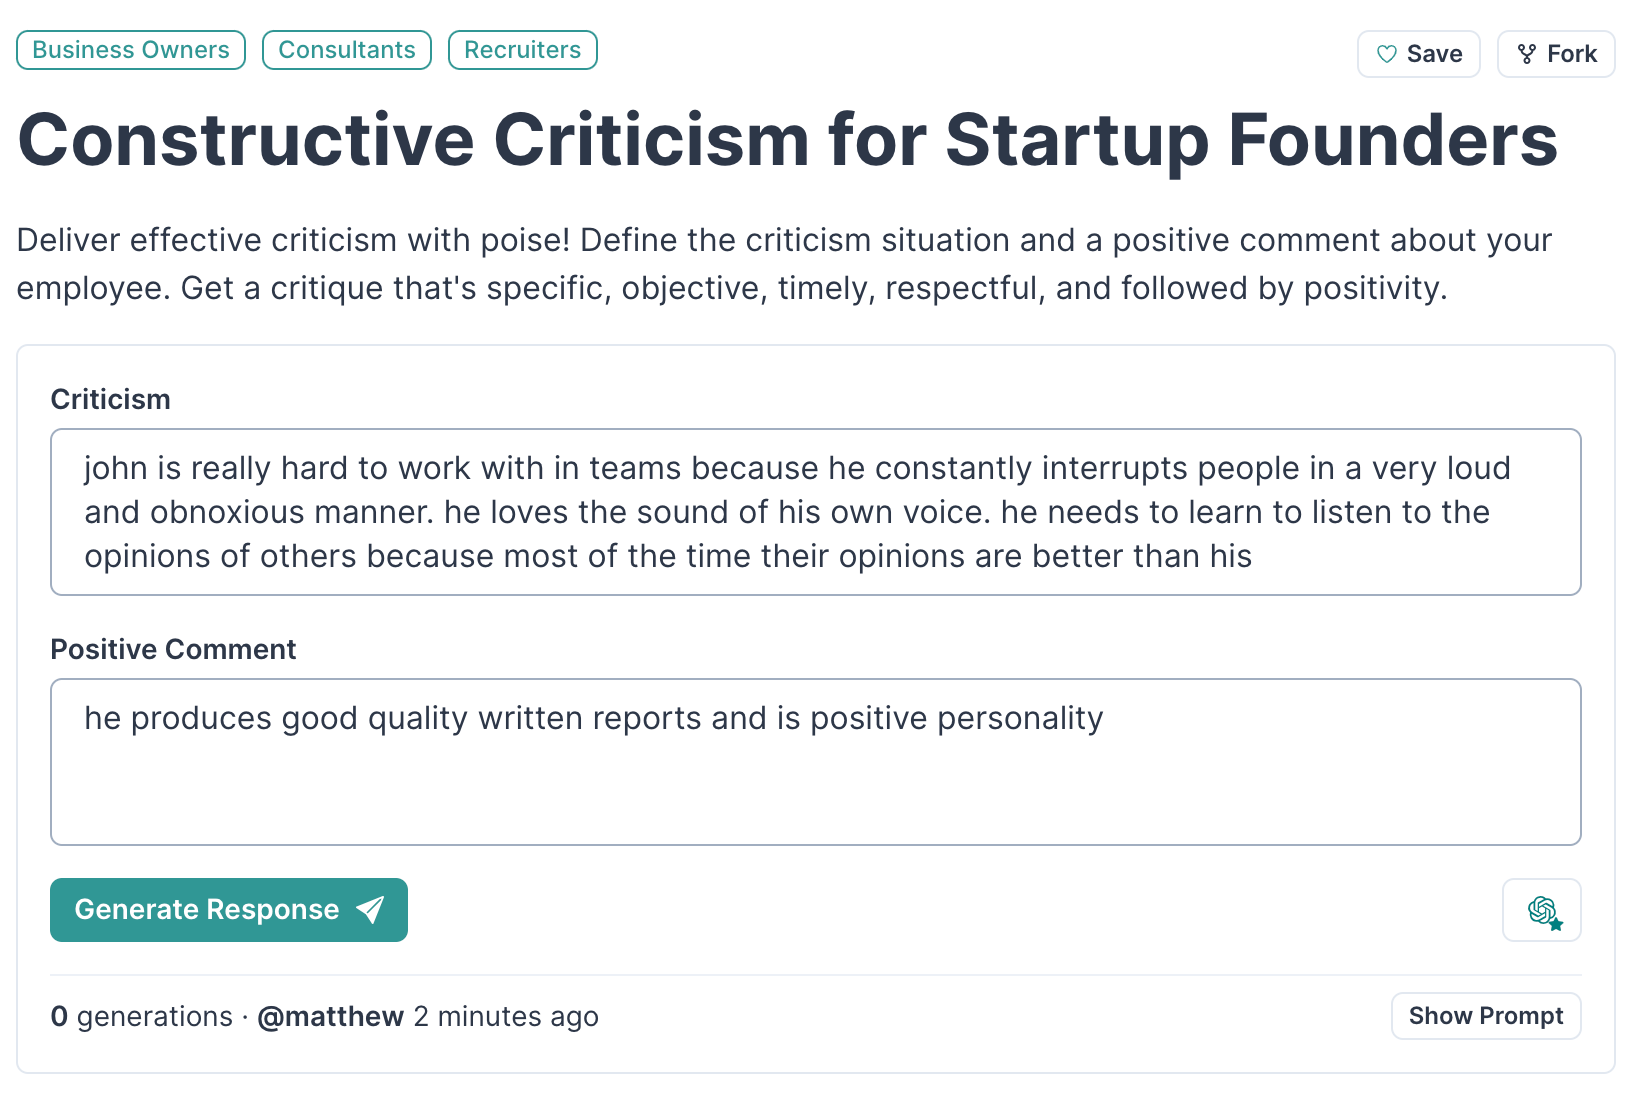Click the Criticism field label

(x=110, y=399)
